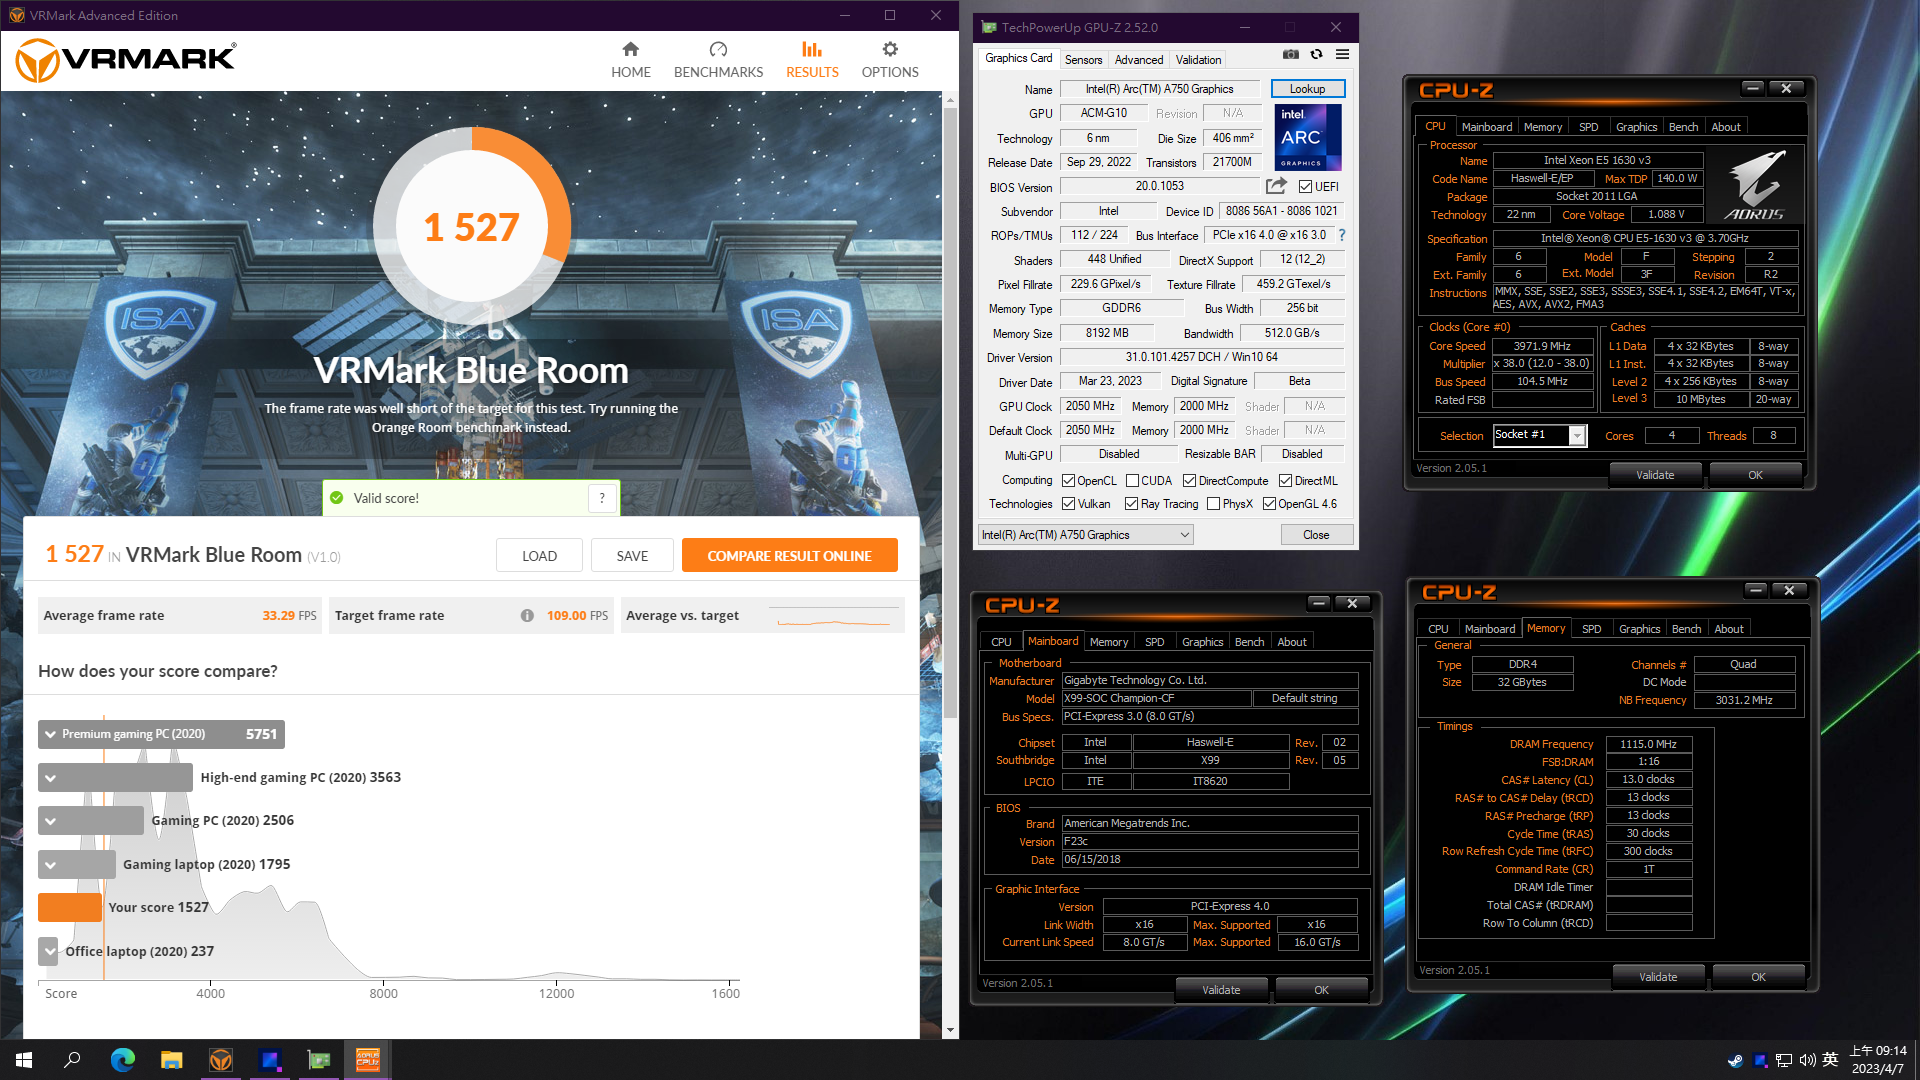Click OK in the CPU-Z Mainboard window
Viewport: 1920px width, 1080px height.
coord(1321,990)
